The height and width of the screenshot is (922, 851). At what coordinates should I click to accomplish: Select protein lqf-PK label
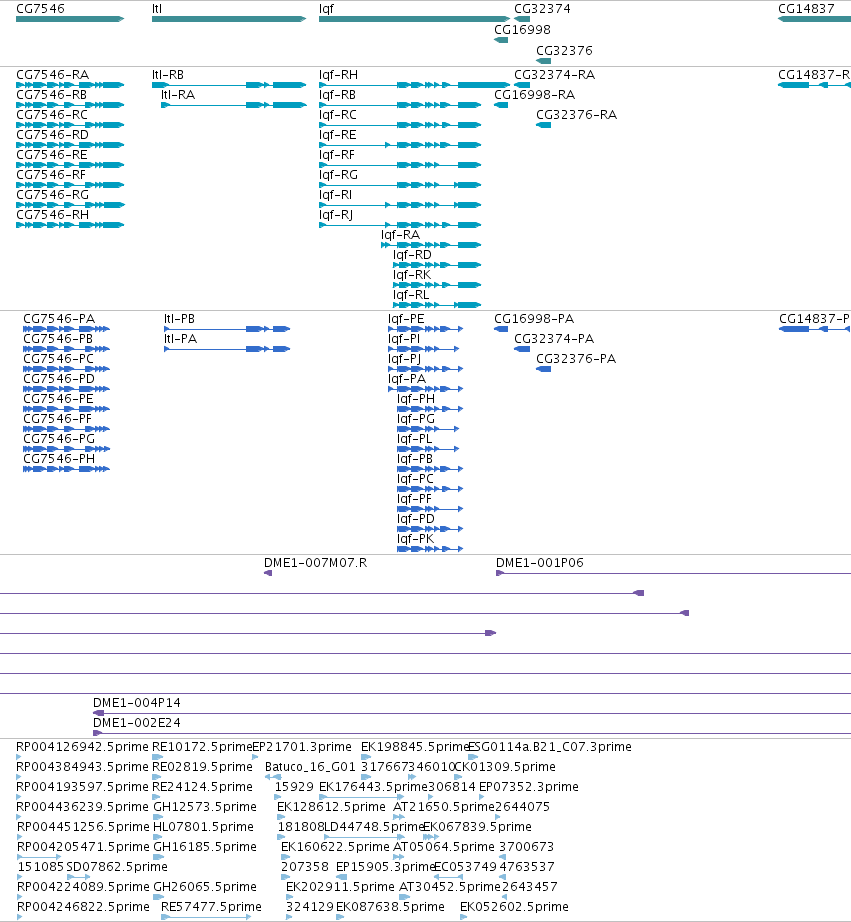pos(415,539)
